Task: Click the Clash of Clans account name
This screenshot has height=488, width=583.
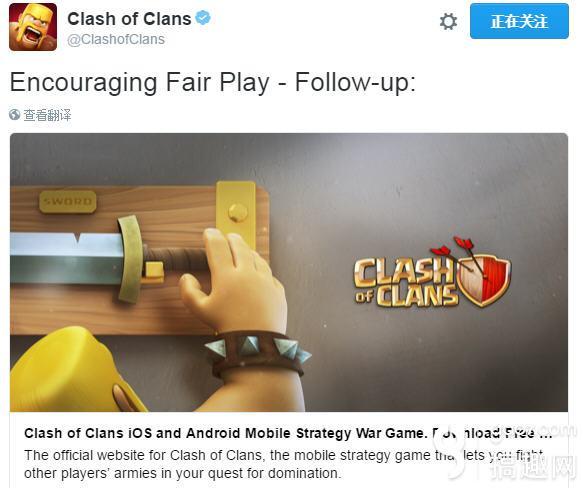Action: (129, 19)
